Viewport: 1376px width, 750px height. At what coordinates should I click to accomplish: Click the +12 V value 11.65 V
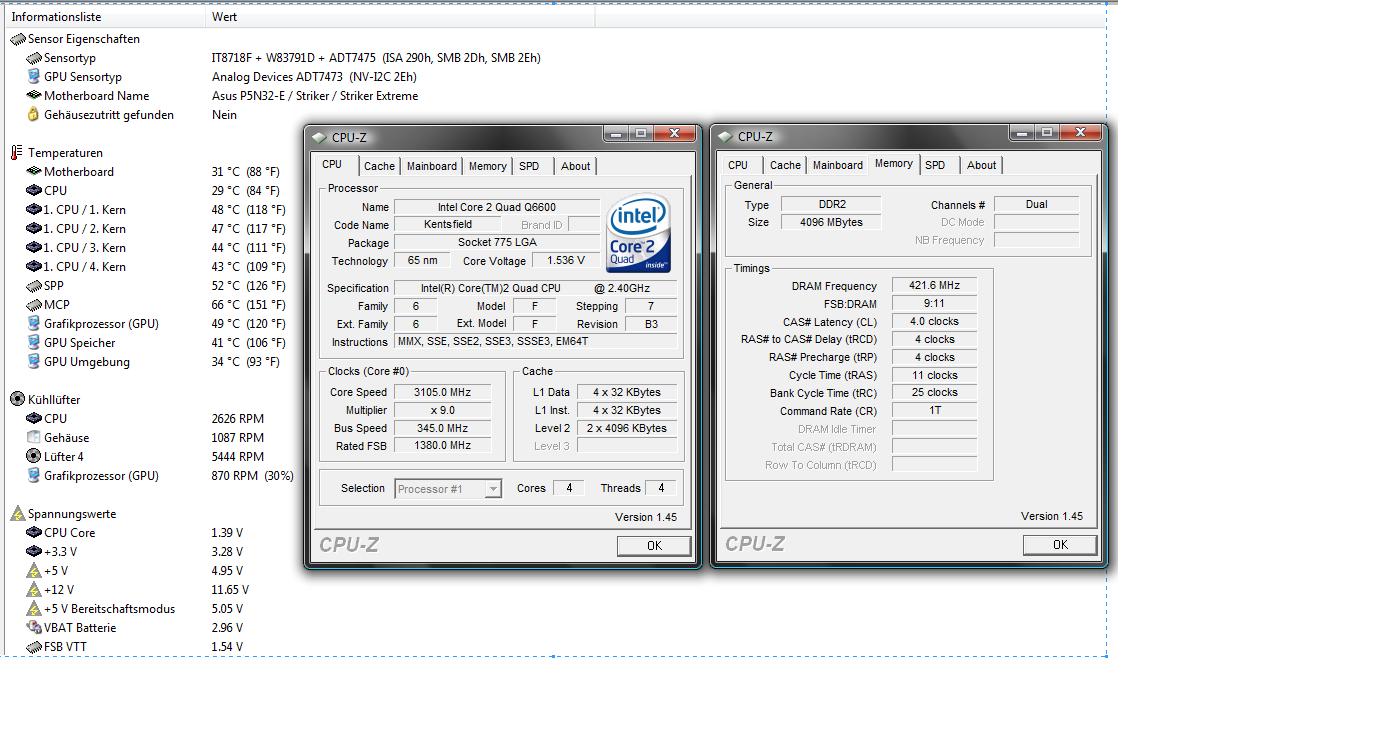(230, 590)
